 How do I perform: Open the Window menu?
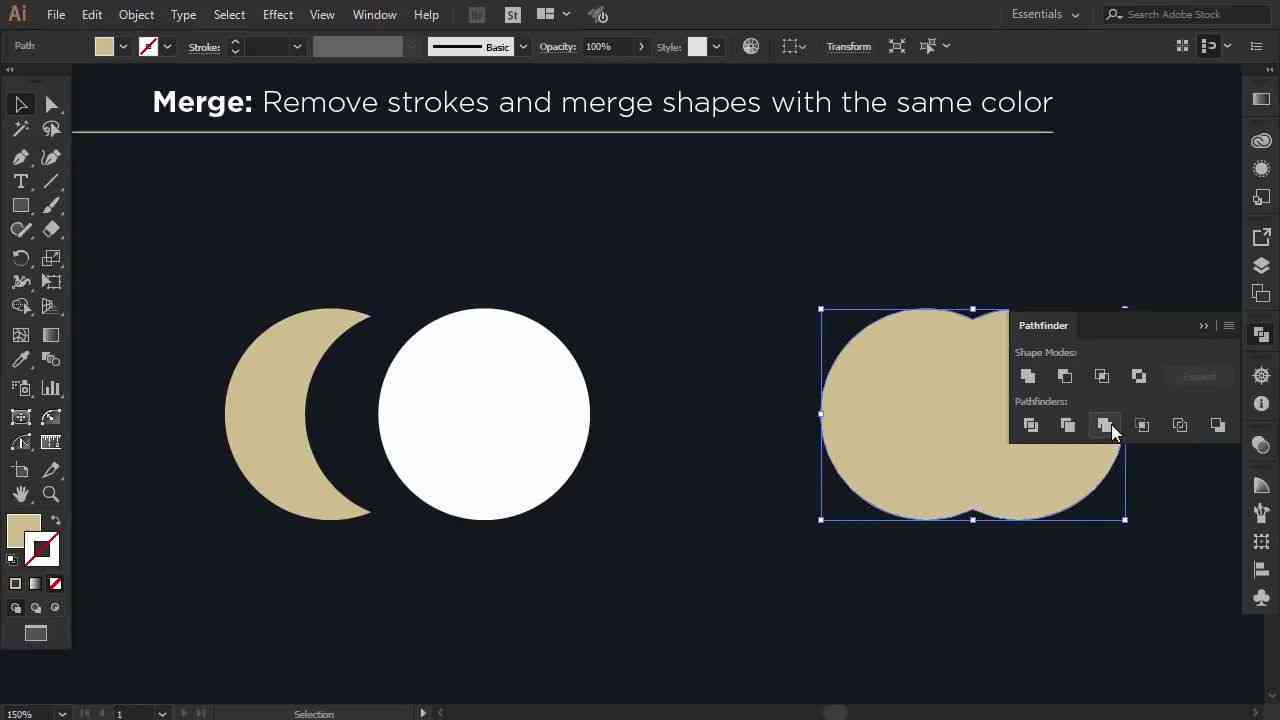(x=375, y=15)
